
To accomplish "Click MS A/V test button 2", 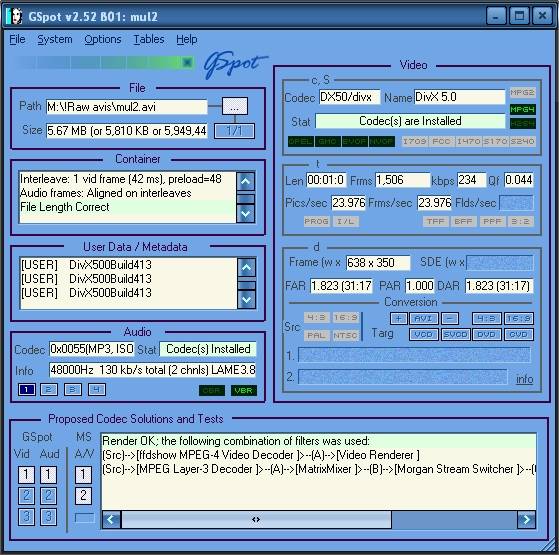I will point(83,495).
